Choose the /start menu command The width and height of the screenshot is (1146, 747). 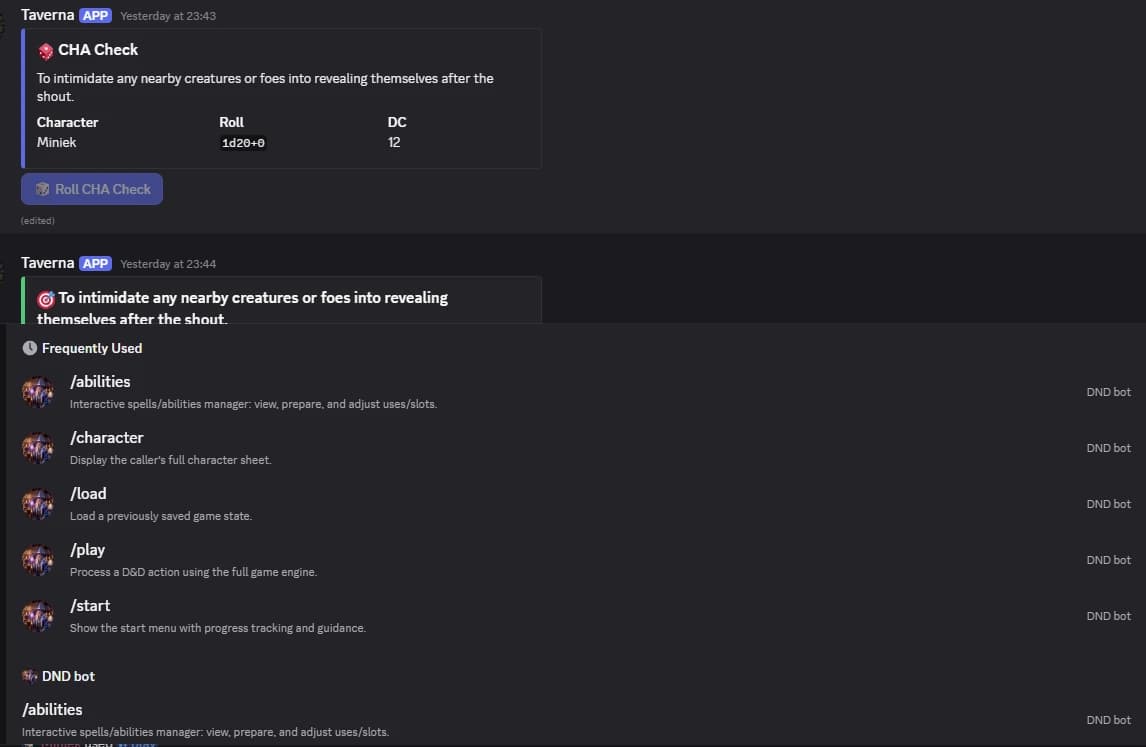click(90, 606)
